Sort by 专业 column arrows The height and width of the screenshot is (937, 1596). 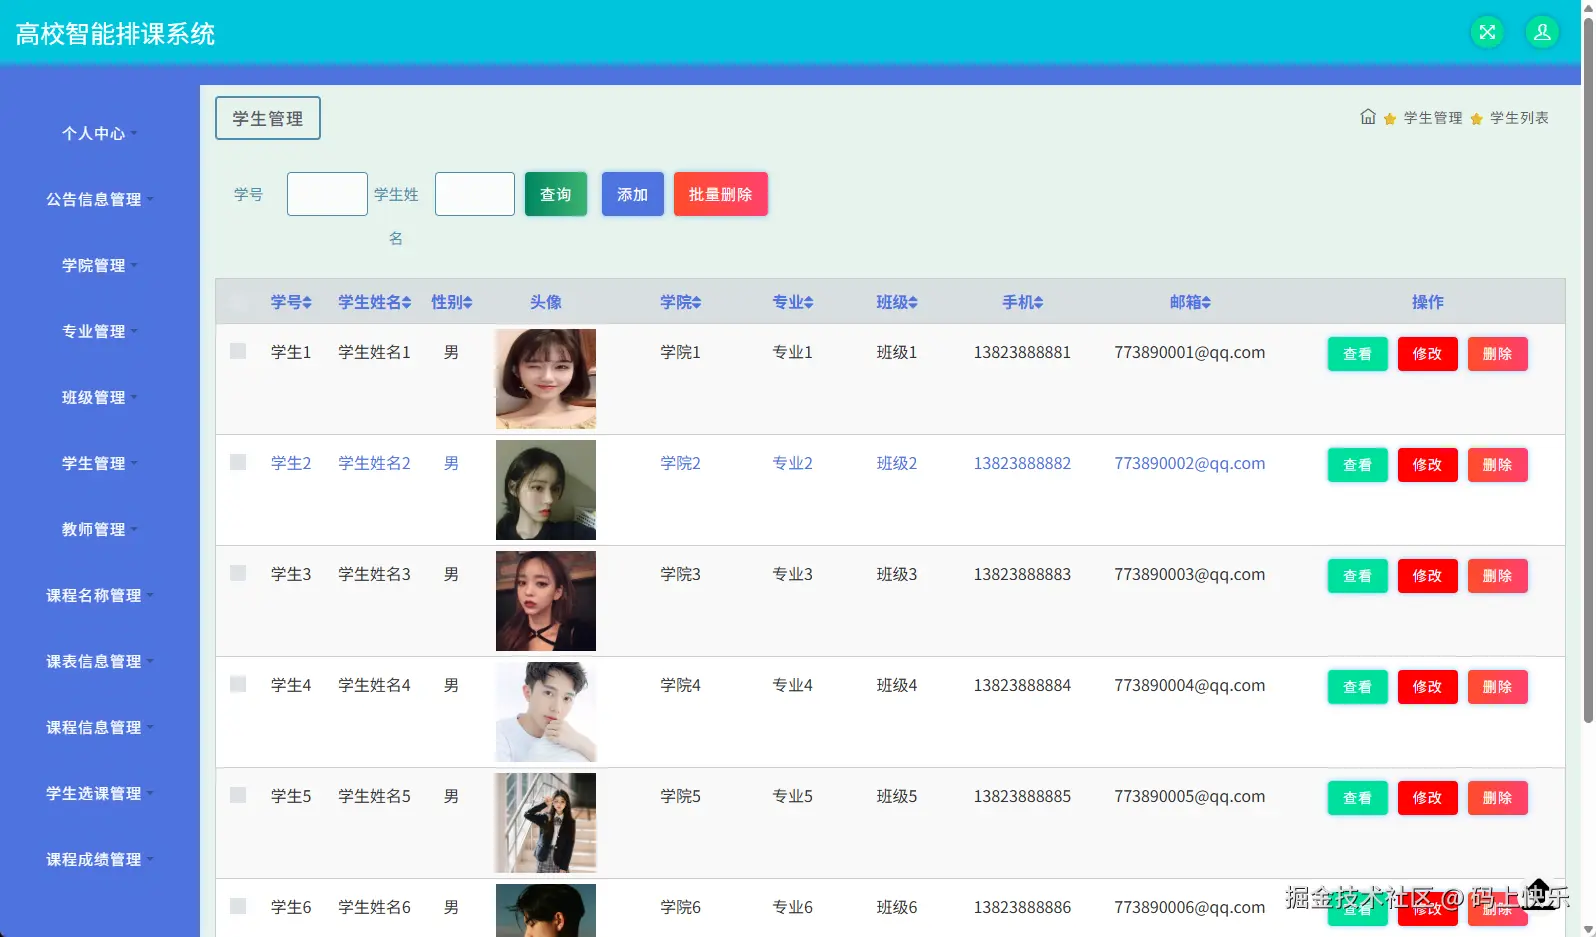[808, 302]
